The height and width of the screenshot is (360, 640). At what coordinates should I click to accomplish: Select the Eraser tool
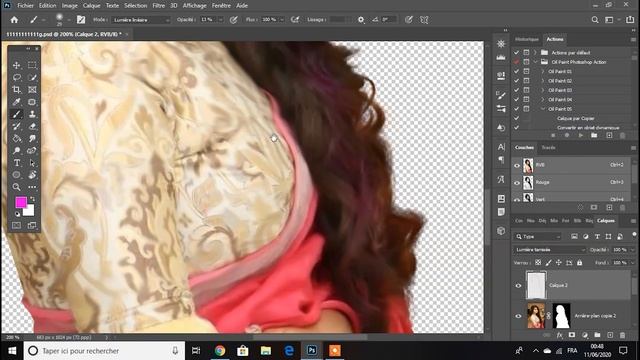point(32,126)
